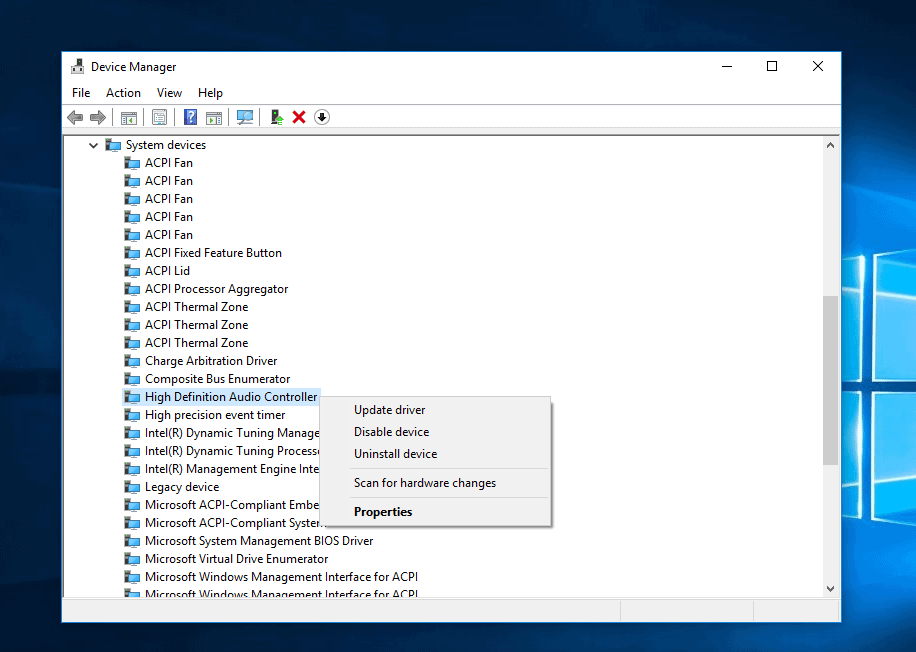Click the Scan for hardware changes toolbar icon

[x=245, y=117]
